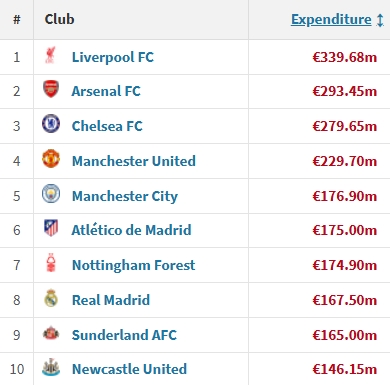This screenshot has width=390, height=385.
Task: Click the Real Madrid crest icon
Action: [x=51, y=298]
